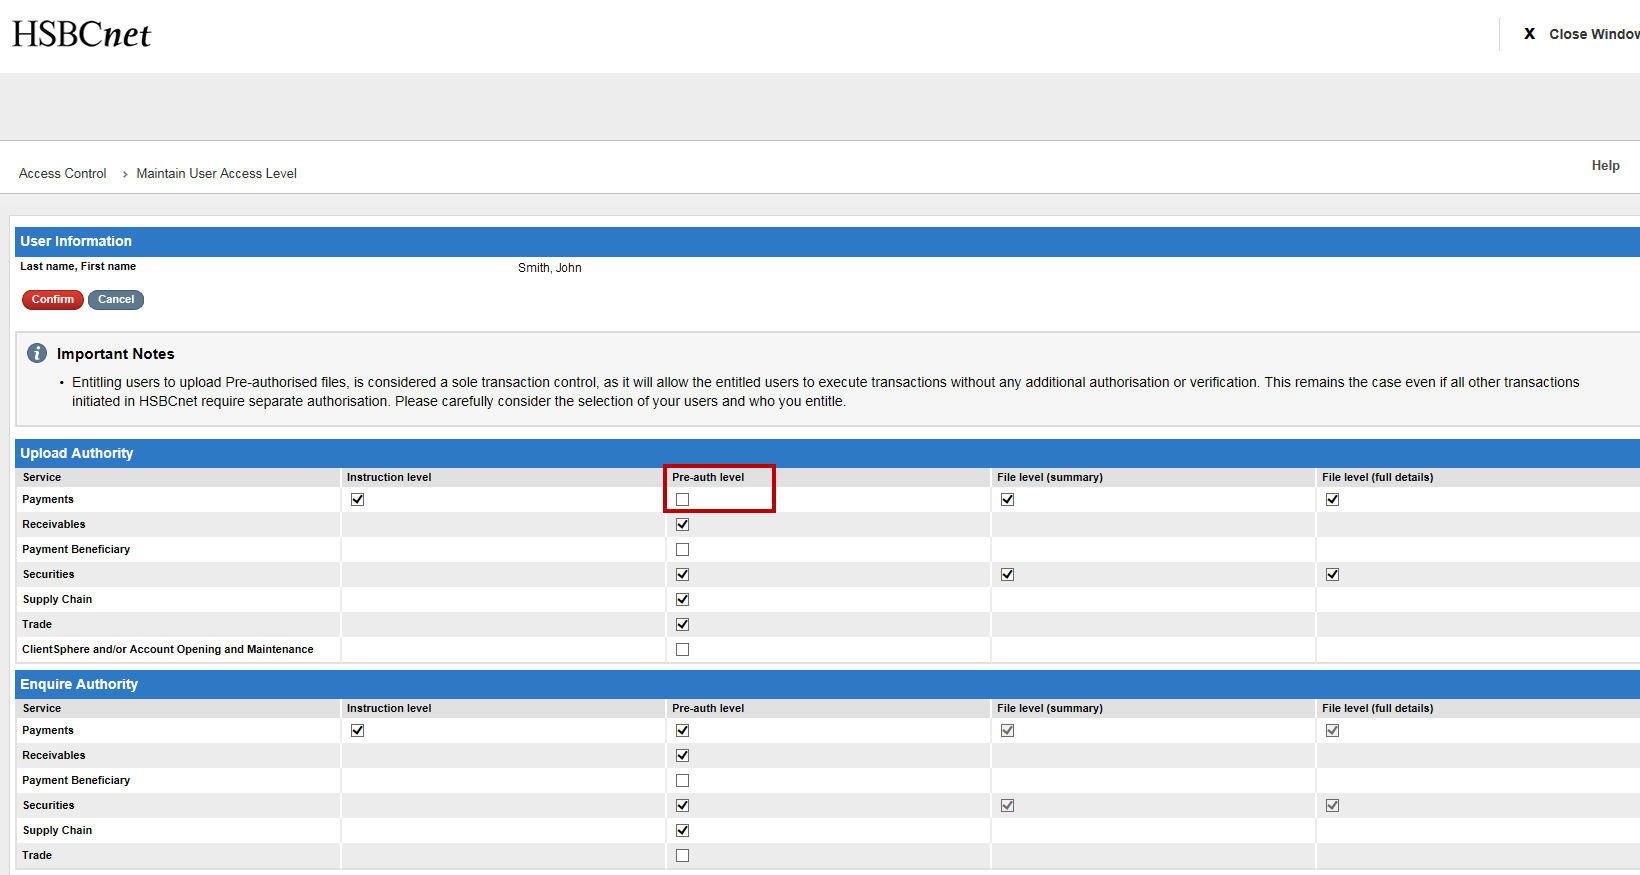Check Enquire Trade Pre-auth checkbox

coord(682,855)
